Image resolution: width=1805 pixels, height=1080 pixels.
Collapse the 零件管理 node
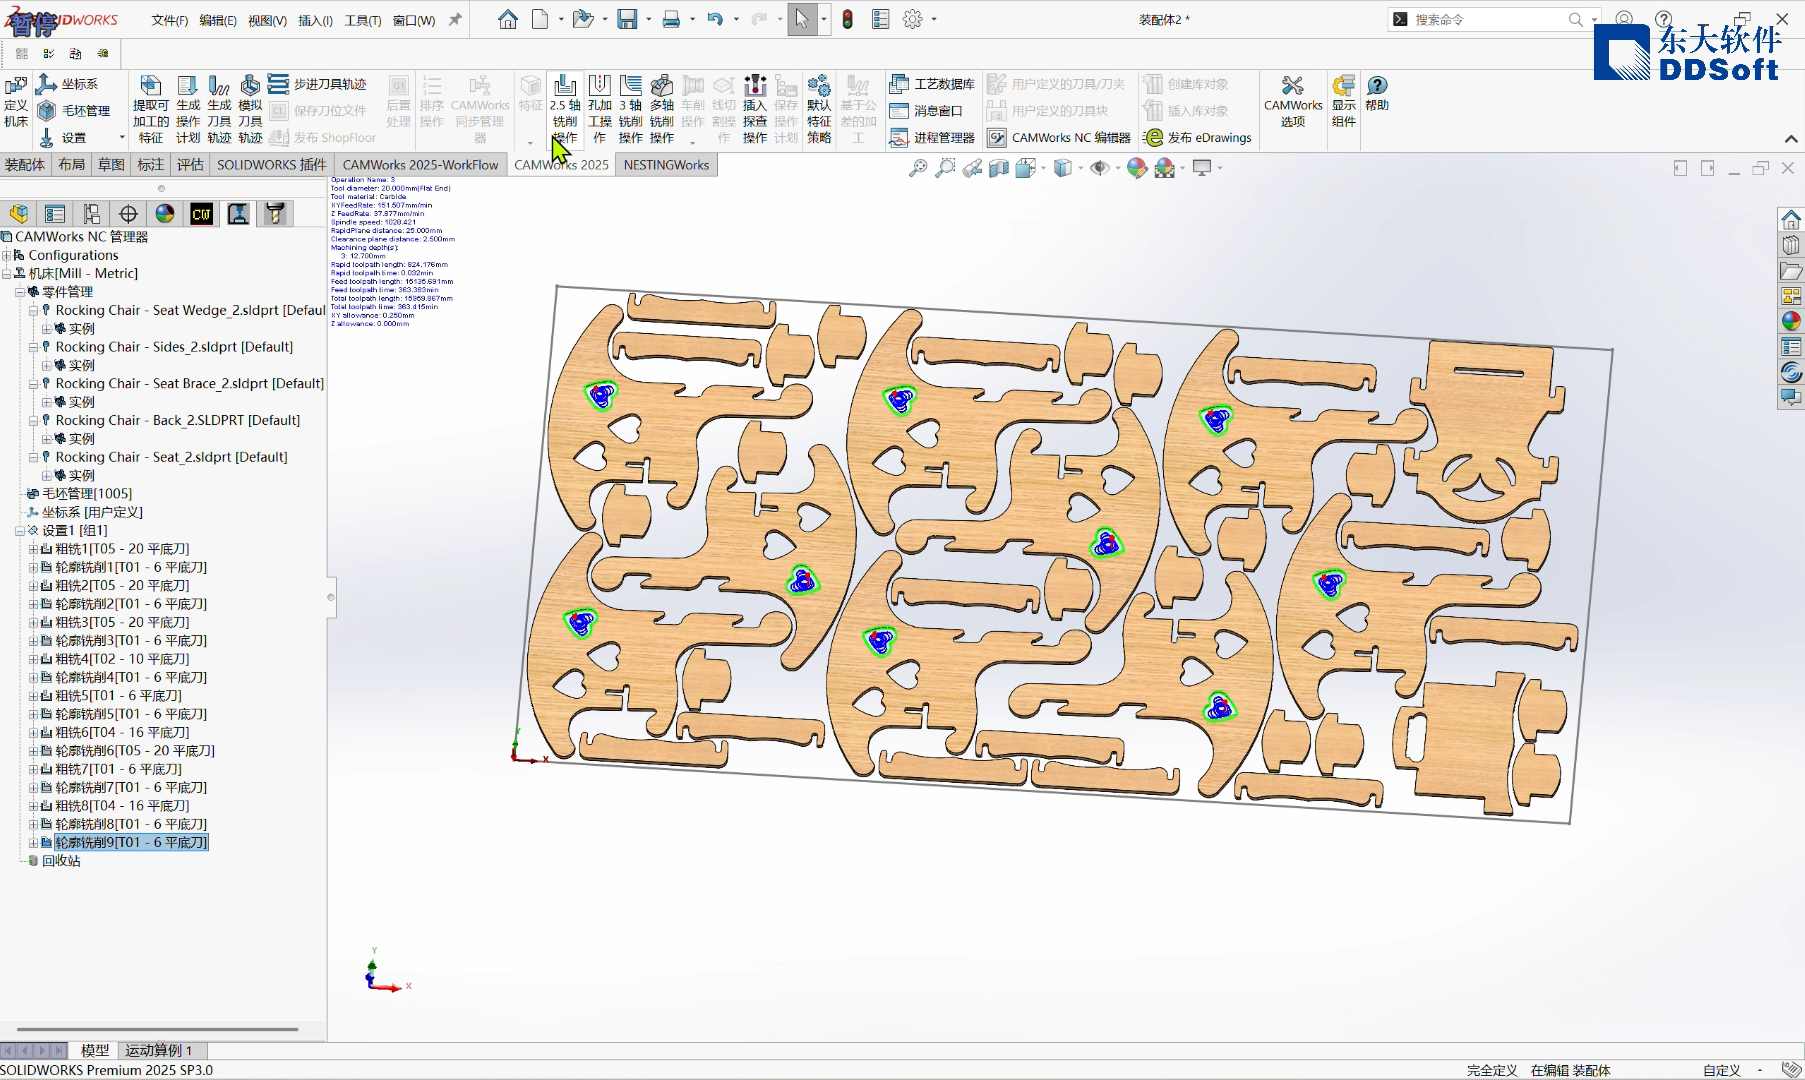tap(19, 292)
